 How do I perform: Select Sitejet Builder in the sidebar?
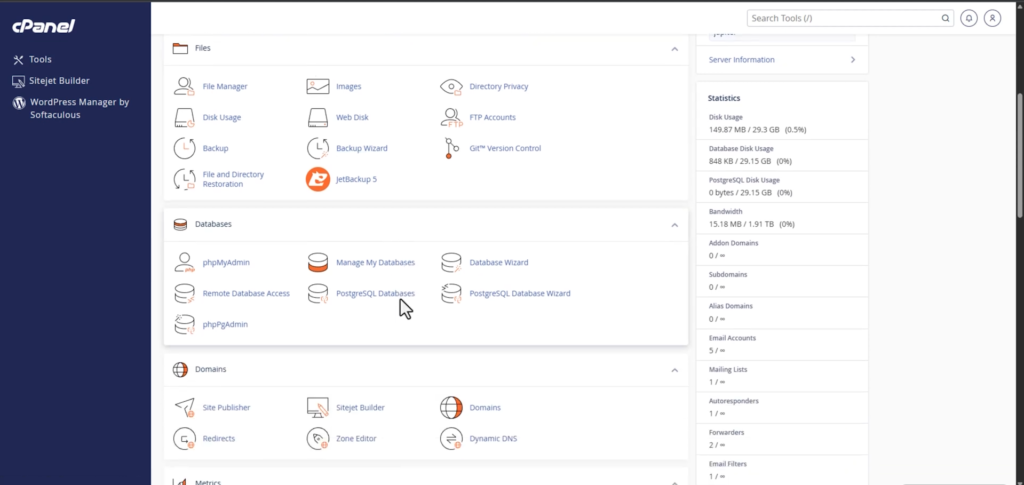60,80
